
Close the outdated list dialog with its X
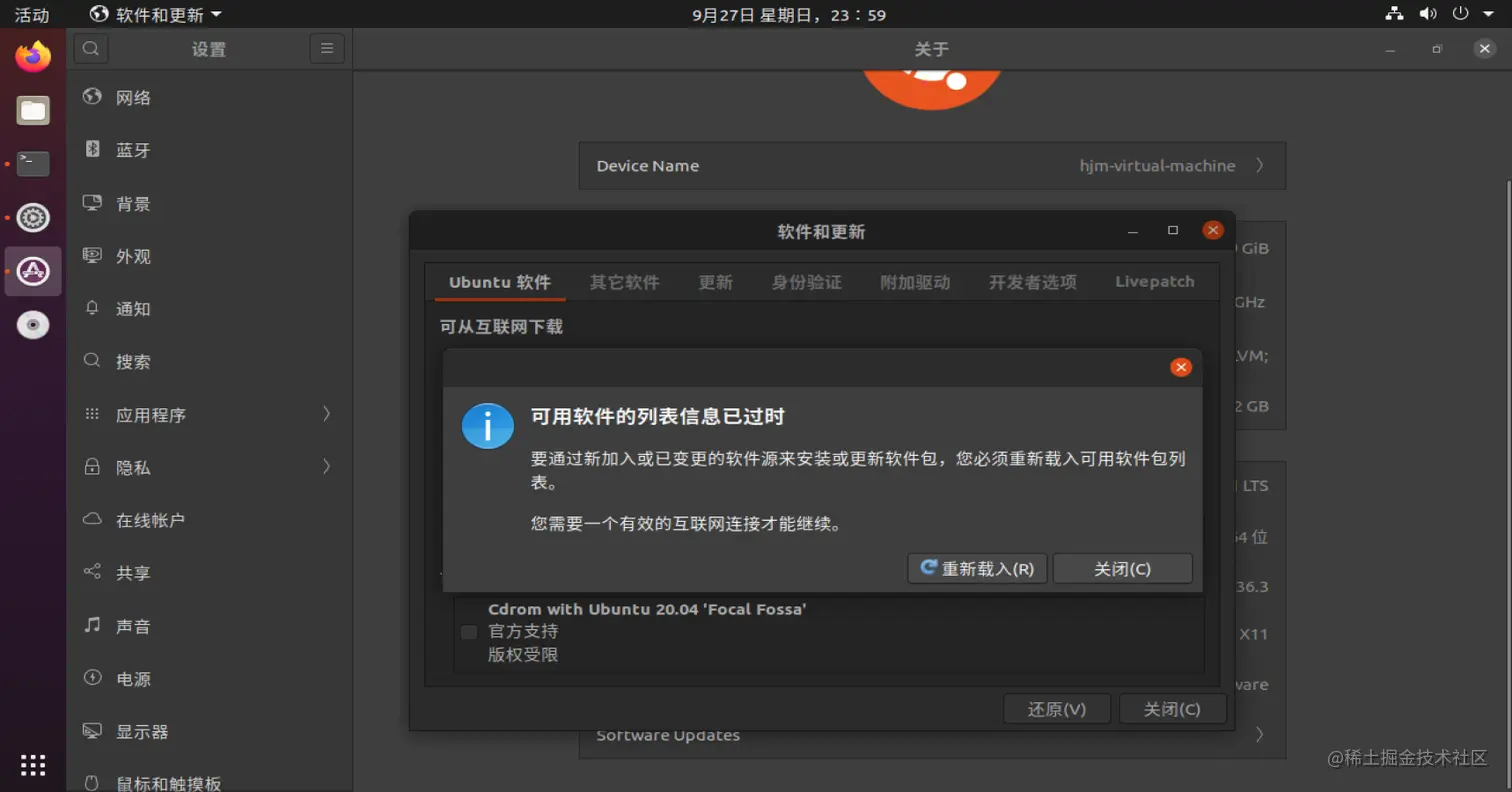click(x=1181, y=367)
